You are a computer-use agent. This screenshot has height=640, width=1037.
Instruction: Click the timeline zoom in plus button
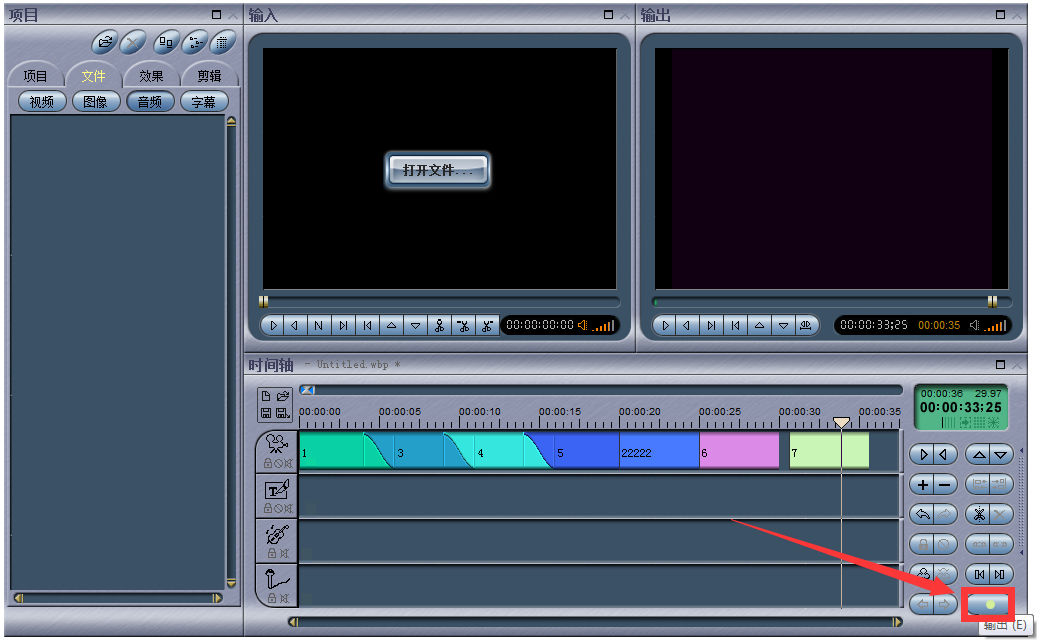click(921, 484)
